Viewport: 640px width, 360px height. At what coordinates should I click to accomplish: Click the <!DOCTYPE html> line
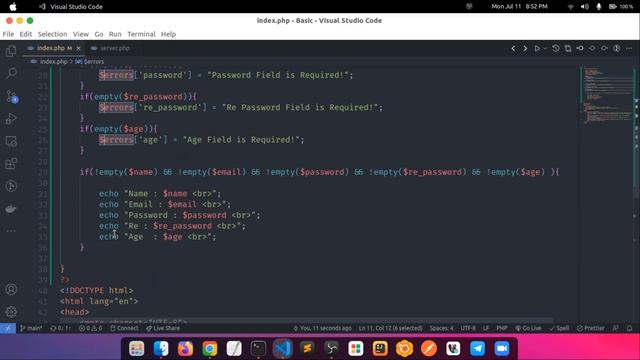[97, 291]
